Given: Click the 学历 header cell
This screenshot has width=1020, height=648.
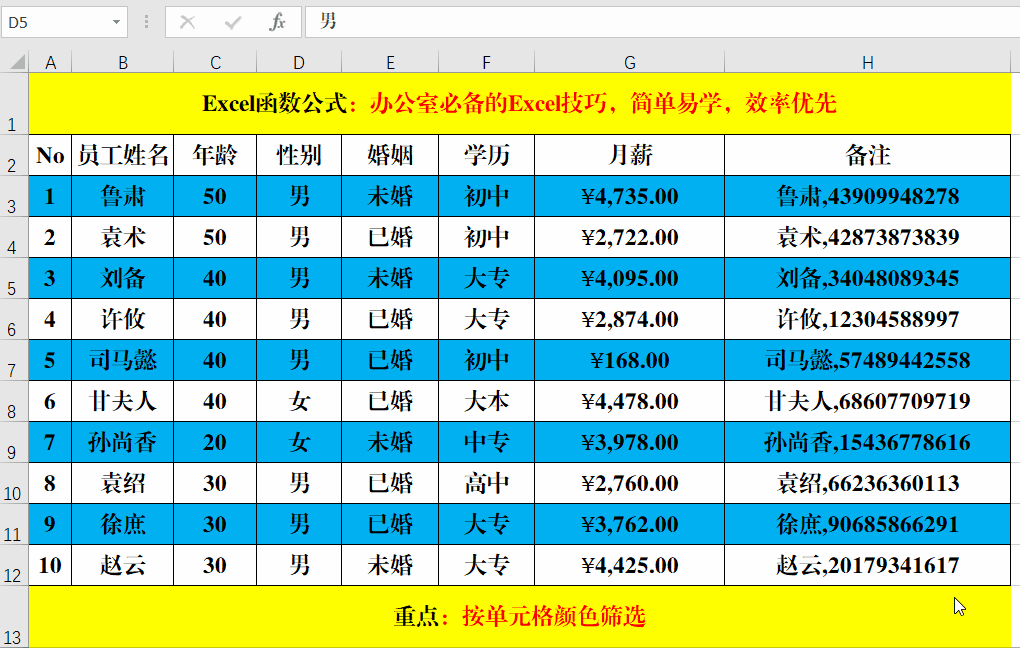Looking at the screenshot, I should [487, 155].
